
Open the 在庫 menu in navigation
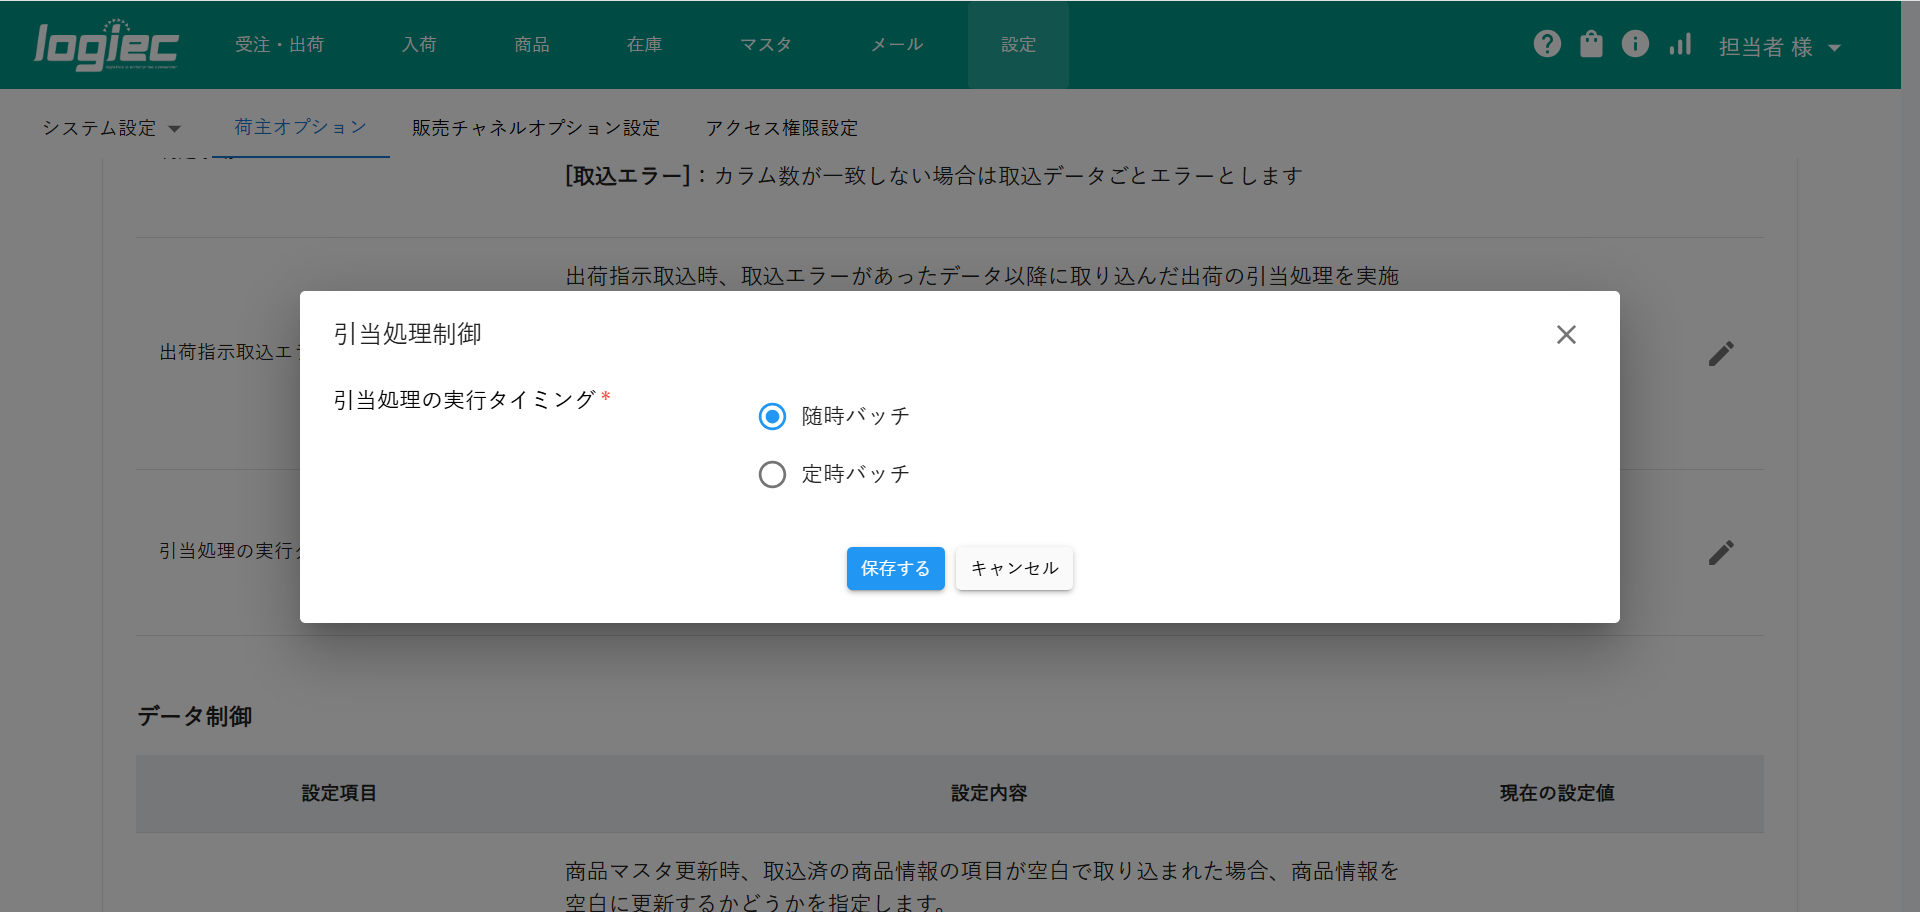644,45
